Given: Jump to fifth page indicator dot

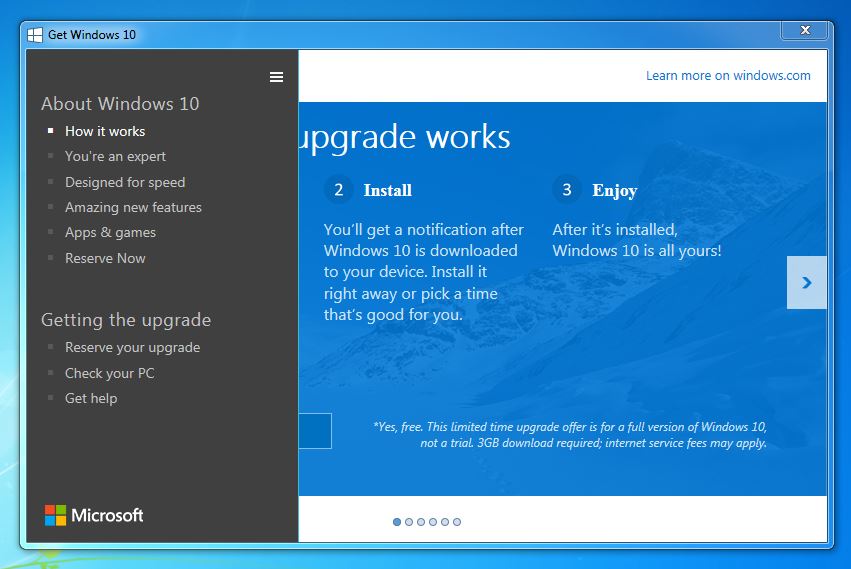Looking at the screenshot, I should click(444, 522).
